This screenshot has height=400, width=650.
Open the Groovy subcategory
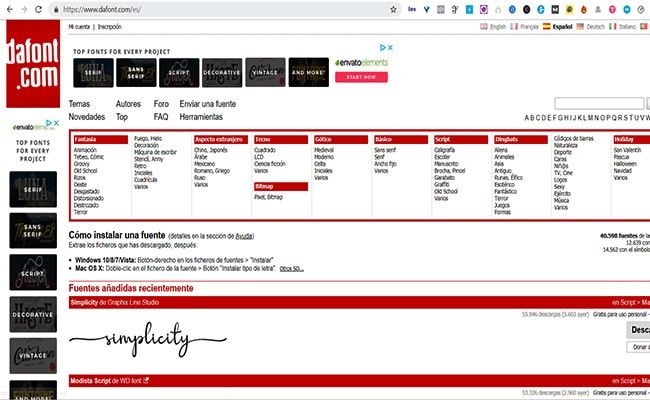(x=82, y=164)
